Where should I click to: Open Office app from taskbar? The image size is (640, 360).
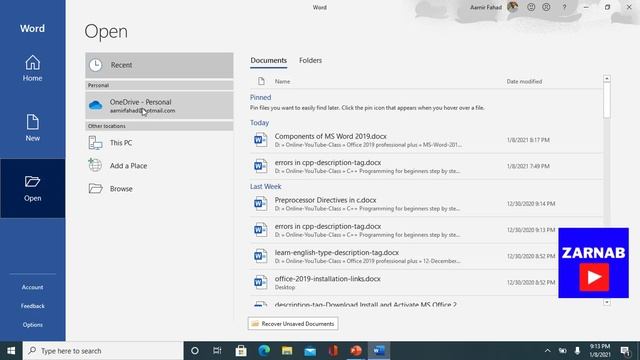tap(333, 351)
